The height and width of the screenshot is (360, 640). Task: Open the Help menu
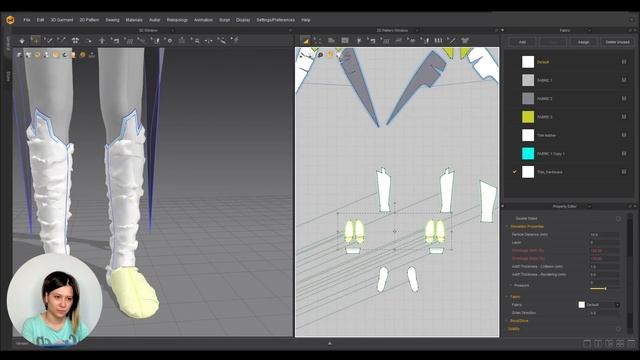click(306, 20)
